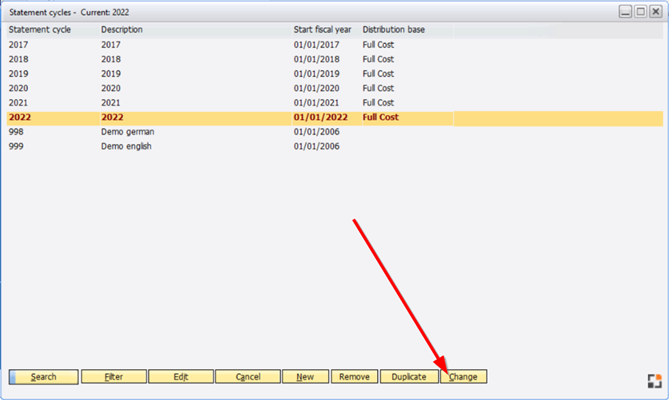Click the Distribution base column header
This screenshot has width=669, height=400.
[x=393, y=30]
